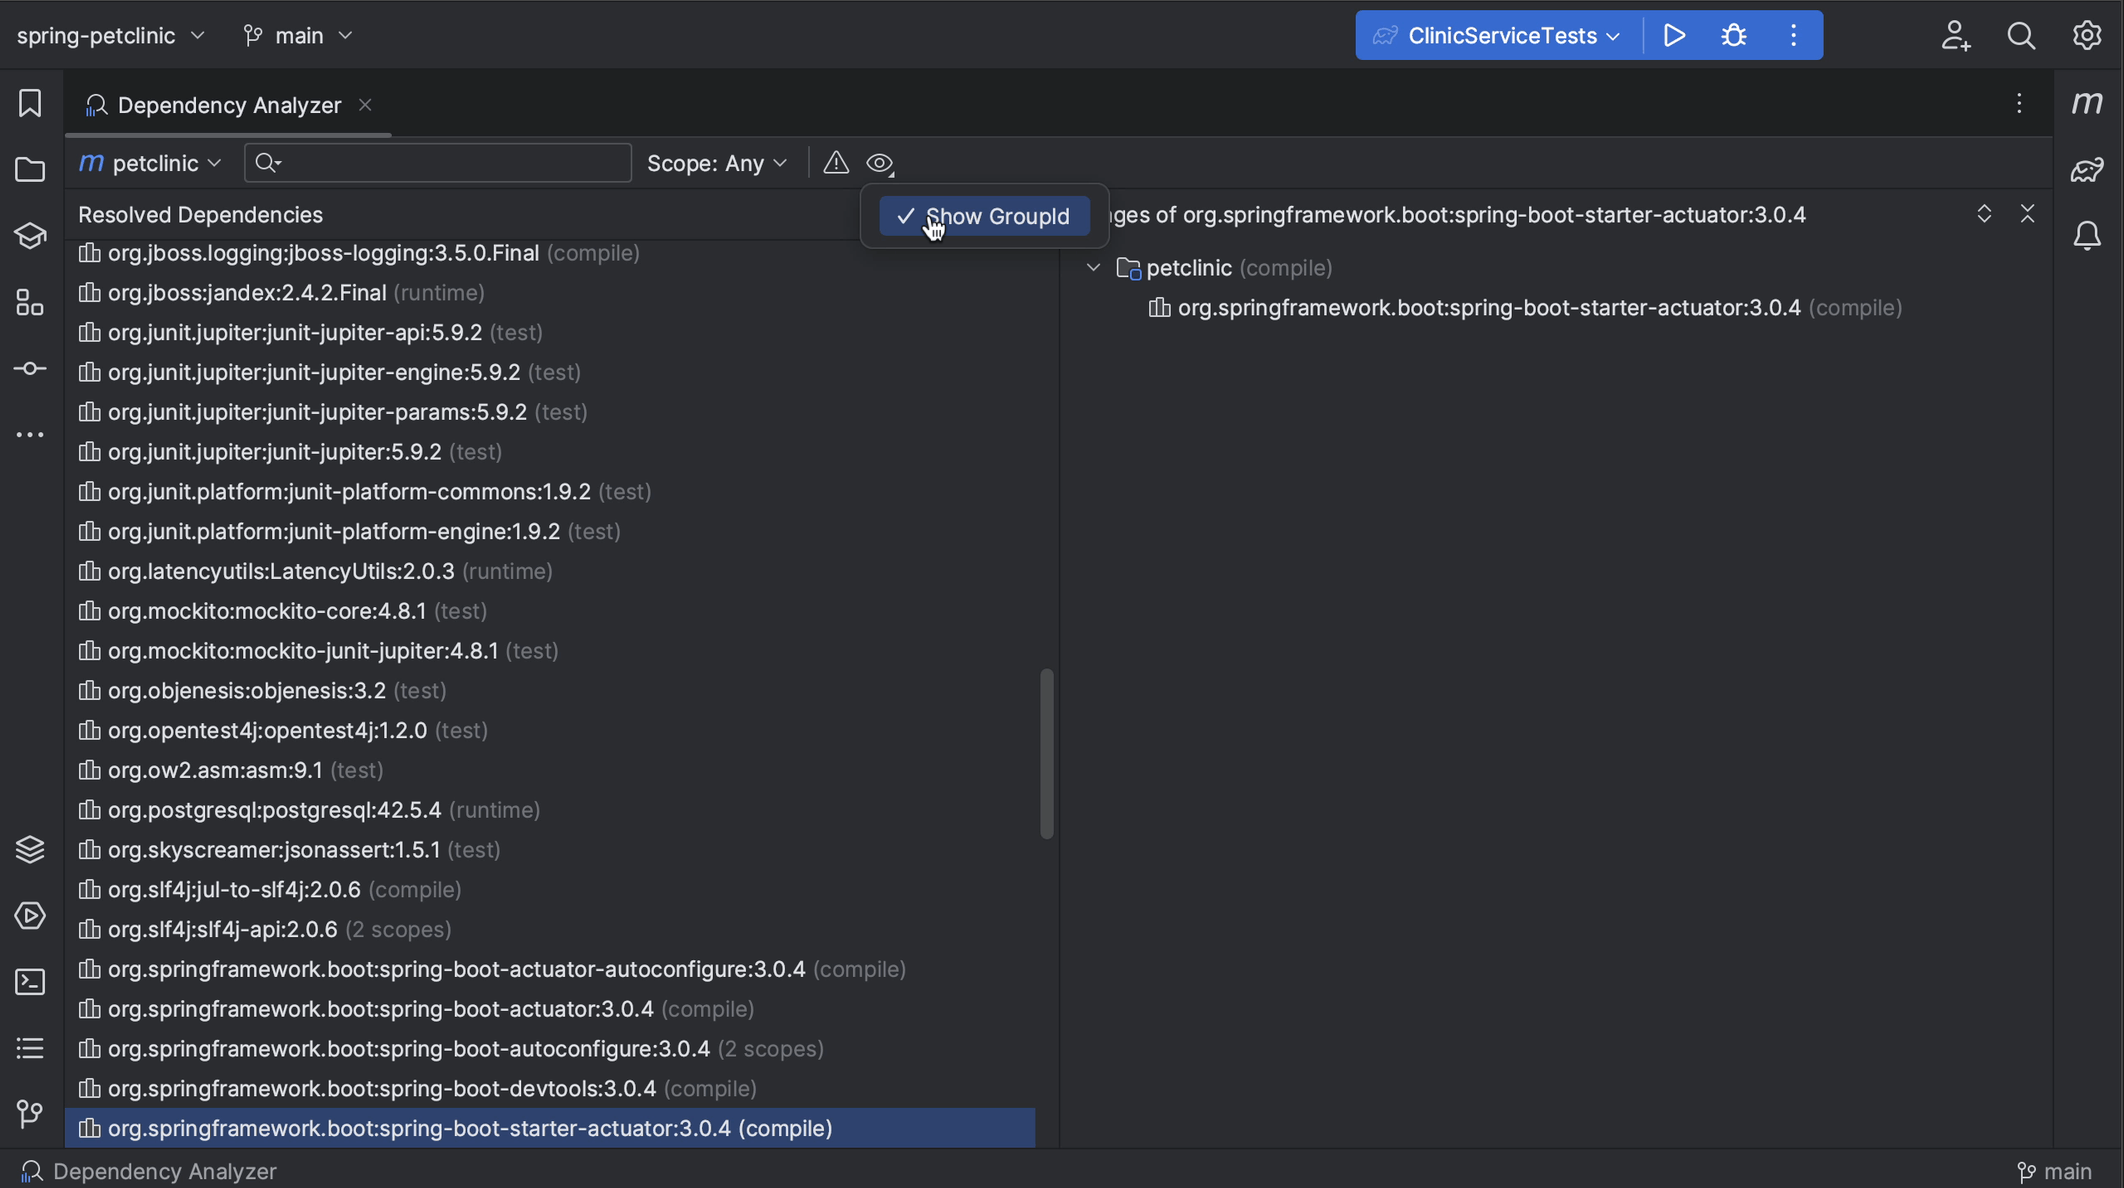2124x1188 pixels.
Task: Open global Search with magnifier icon
Action: [x=2022, y=35]
